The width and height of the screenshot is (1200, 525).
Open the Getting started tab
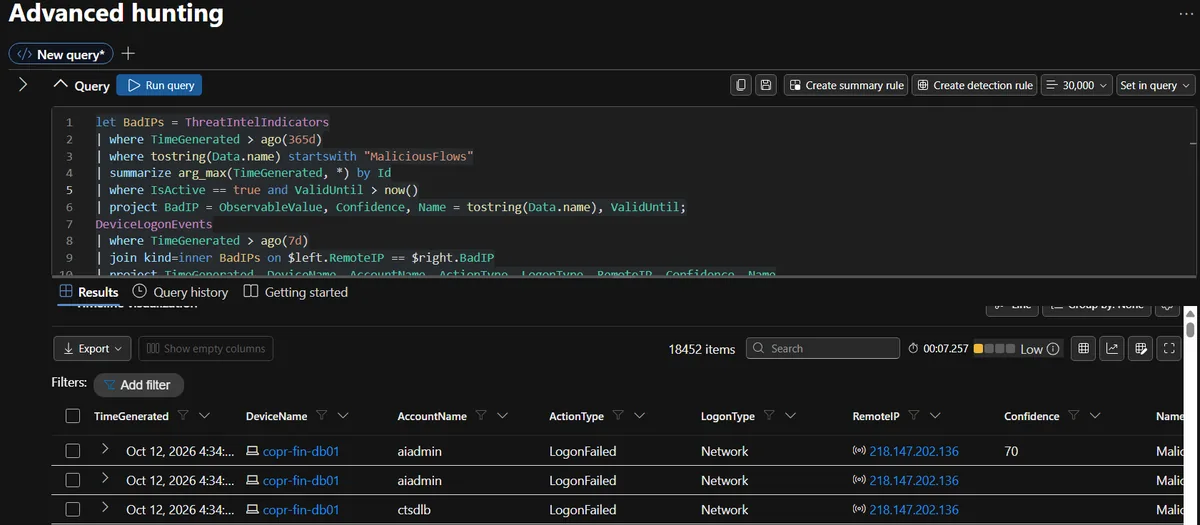[295, 292]
